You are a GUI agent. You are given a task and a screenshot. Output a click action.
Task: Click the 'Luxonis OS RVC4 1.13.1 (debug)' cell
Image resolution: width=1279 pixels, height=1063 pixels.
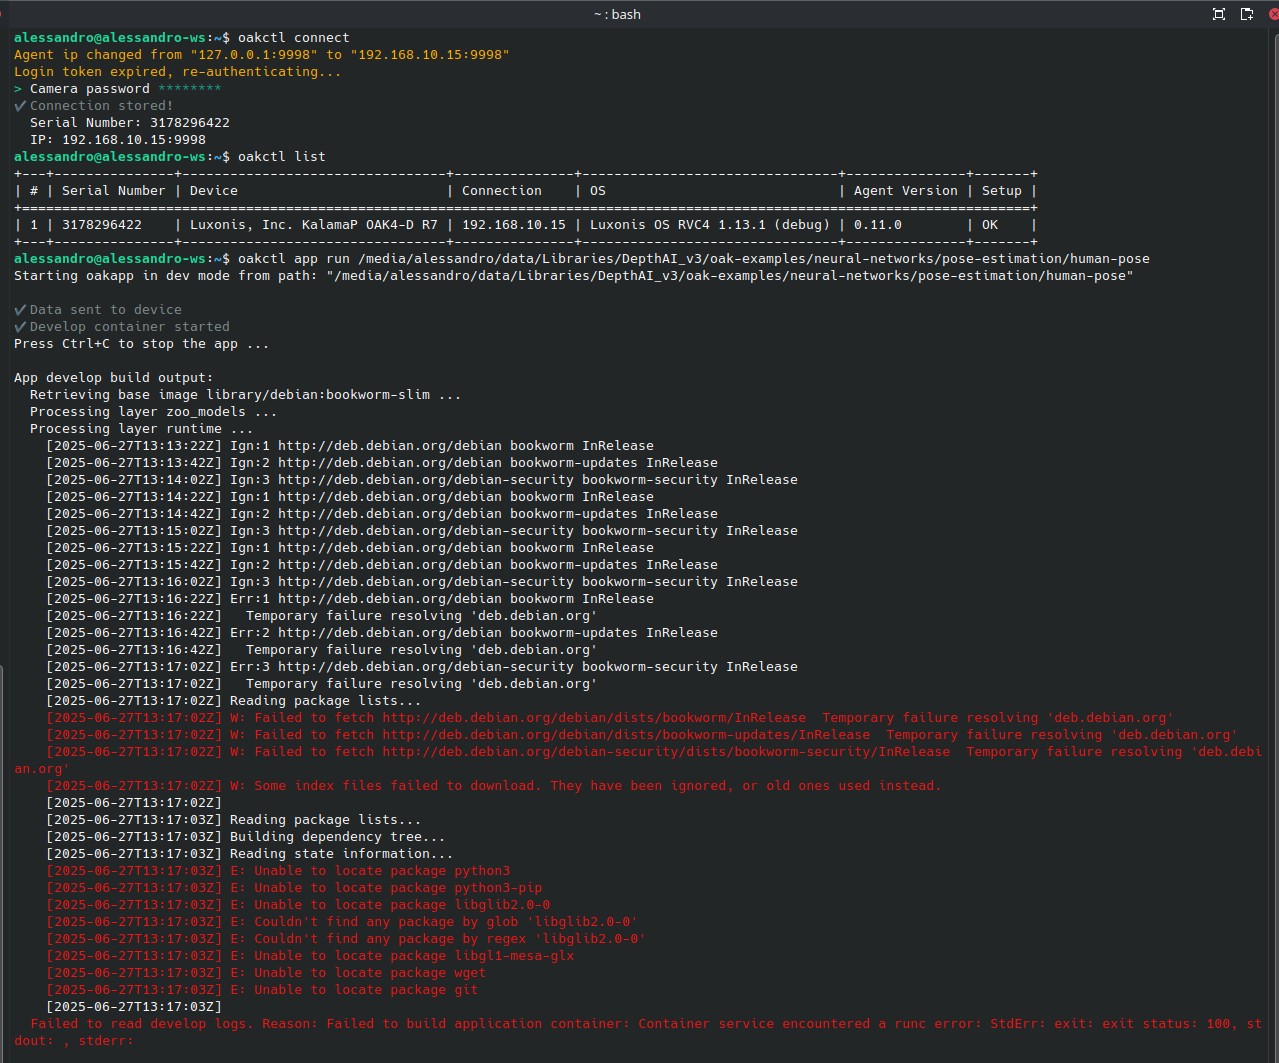coord(709,225)
